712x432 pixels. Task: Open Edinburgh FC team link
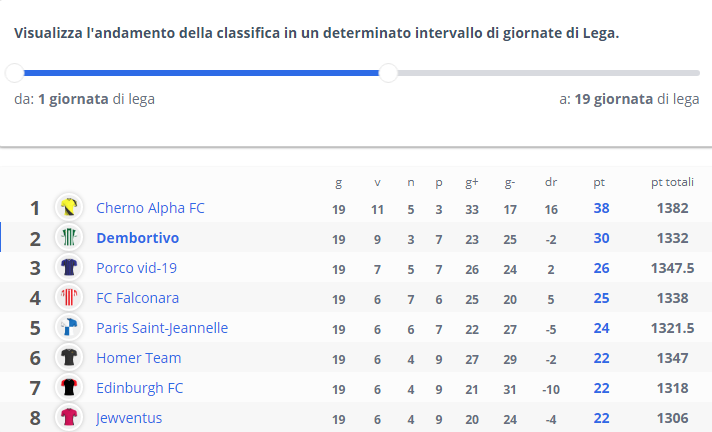pos(139,388)
